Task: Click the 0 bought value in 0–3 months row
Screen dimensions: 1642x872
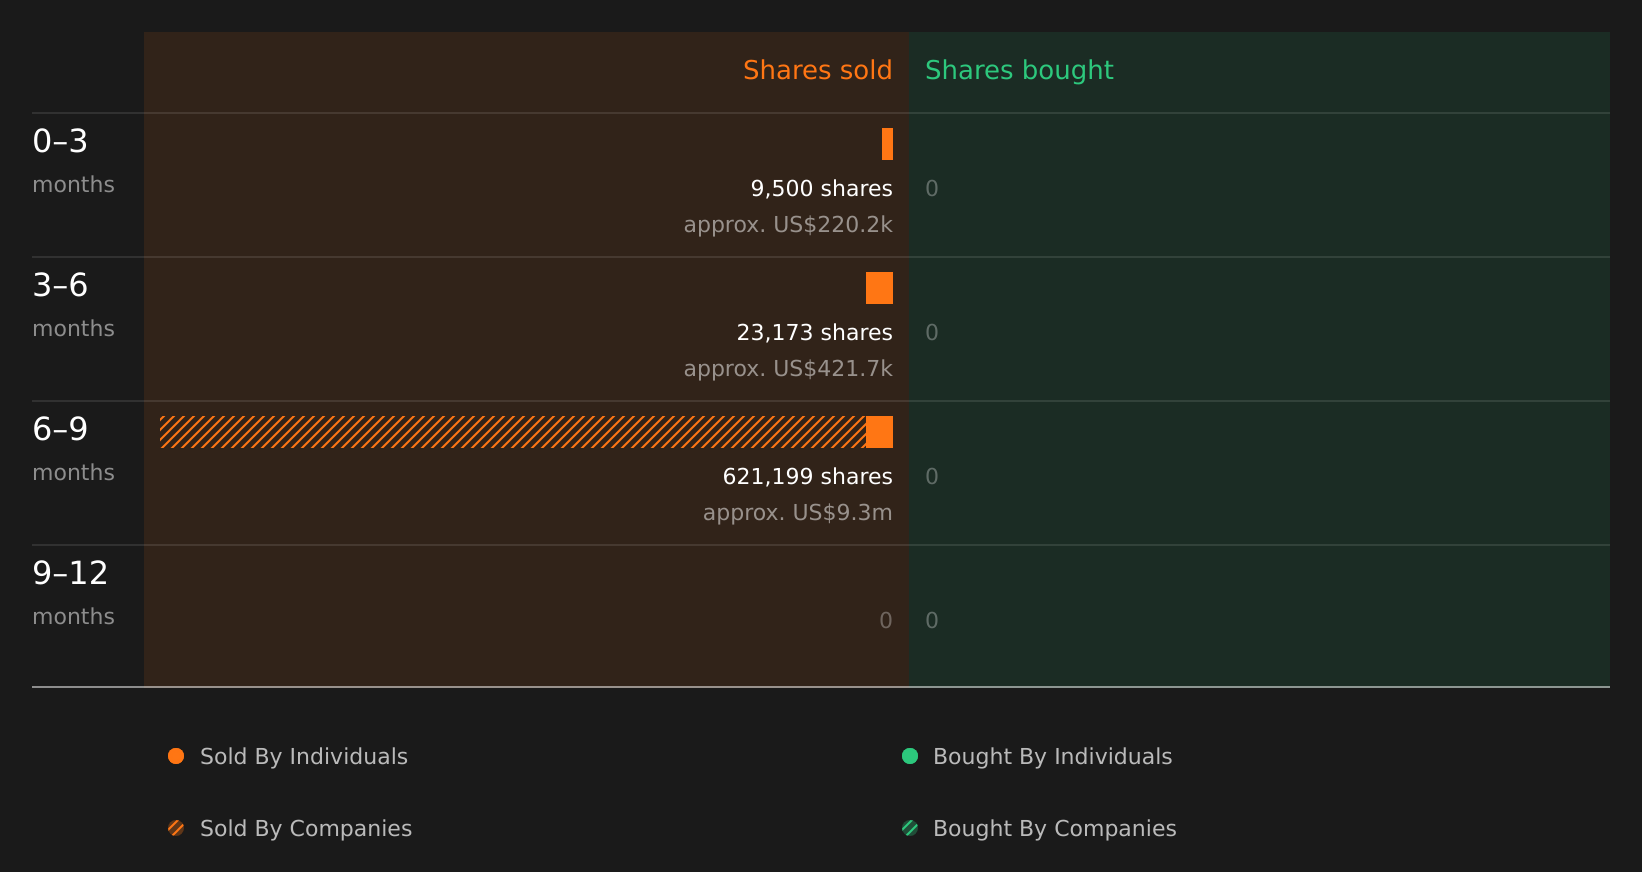Action: click(932, 188)
